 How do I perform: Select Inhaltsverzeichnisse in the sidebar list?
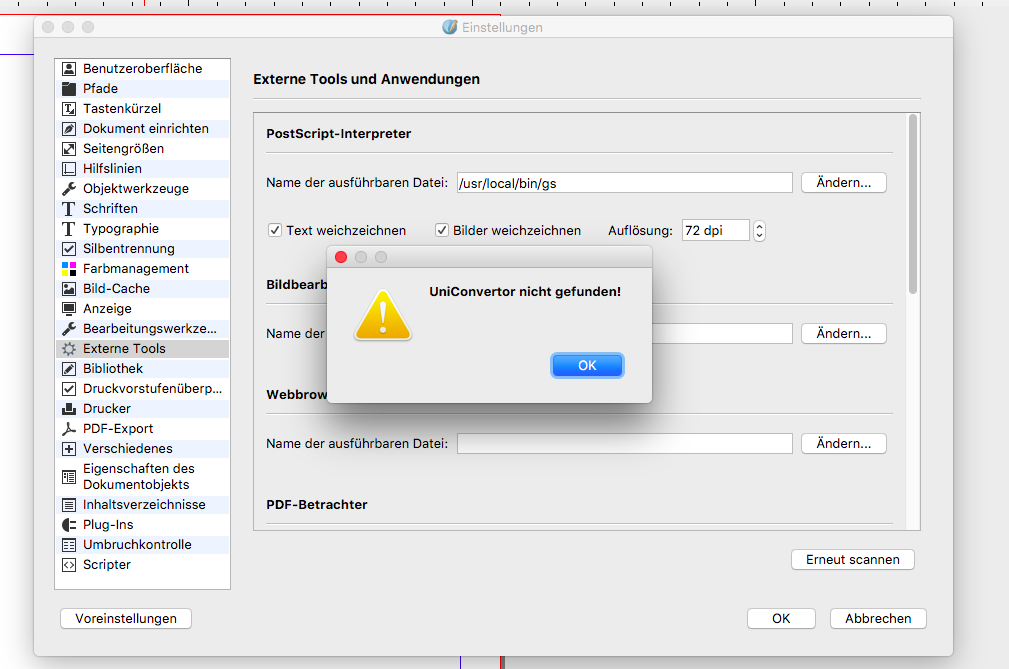coord(144,505)
